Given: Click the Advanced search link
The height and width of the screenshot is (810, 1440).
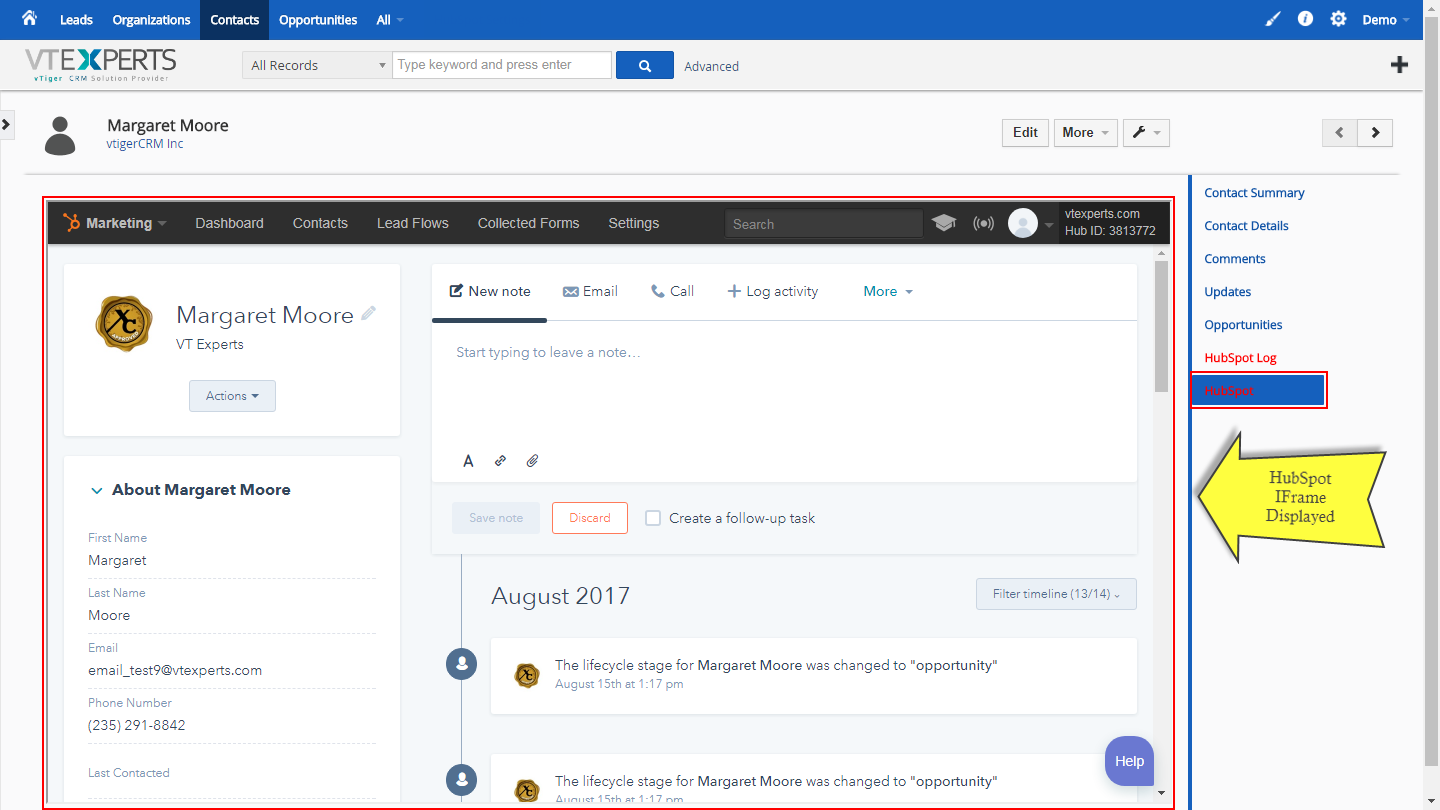Looking at the screenshot, I should pos(712,66).
